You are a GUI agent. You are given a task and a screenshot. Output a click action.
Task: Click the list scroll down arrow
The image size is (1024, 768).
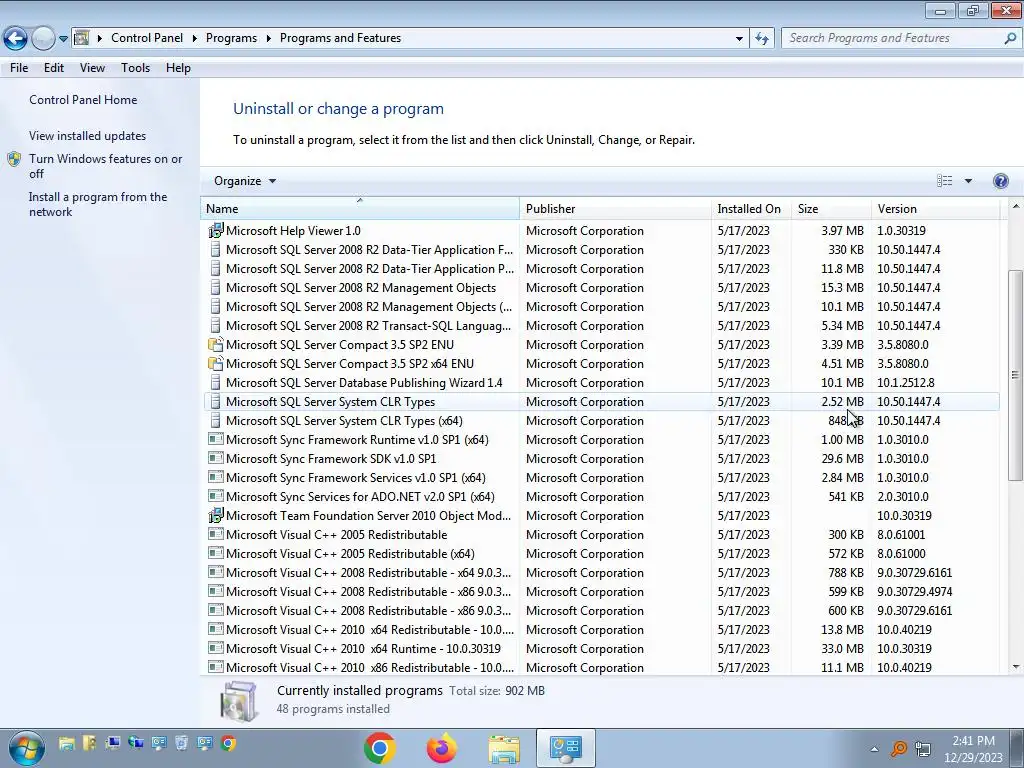click(x=1016, y=667)
